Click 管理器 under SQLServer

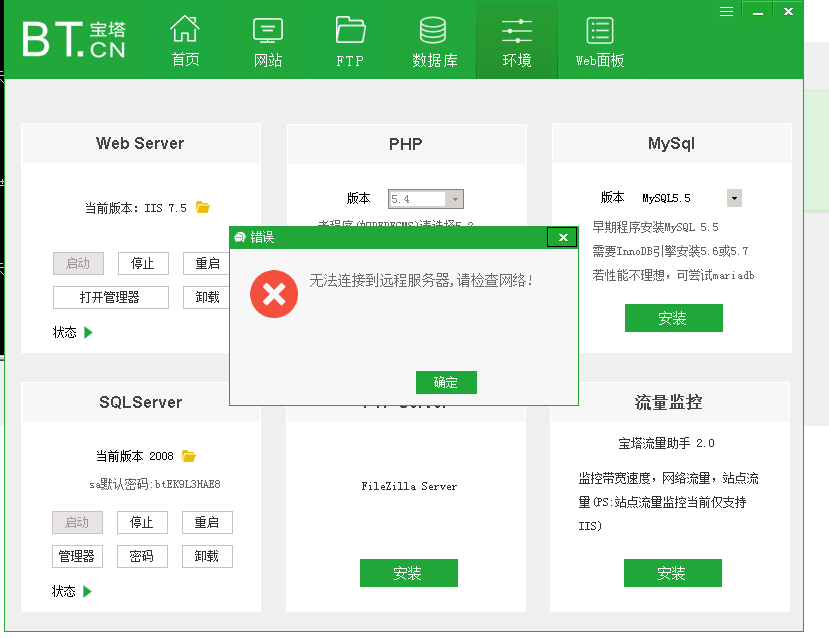coord(77,556)
